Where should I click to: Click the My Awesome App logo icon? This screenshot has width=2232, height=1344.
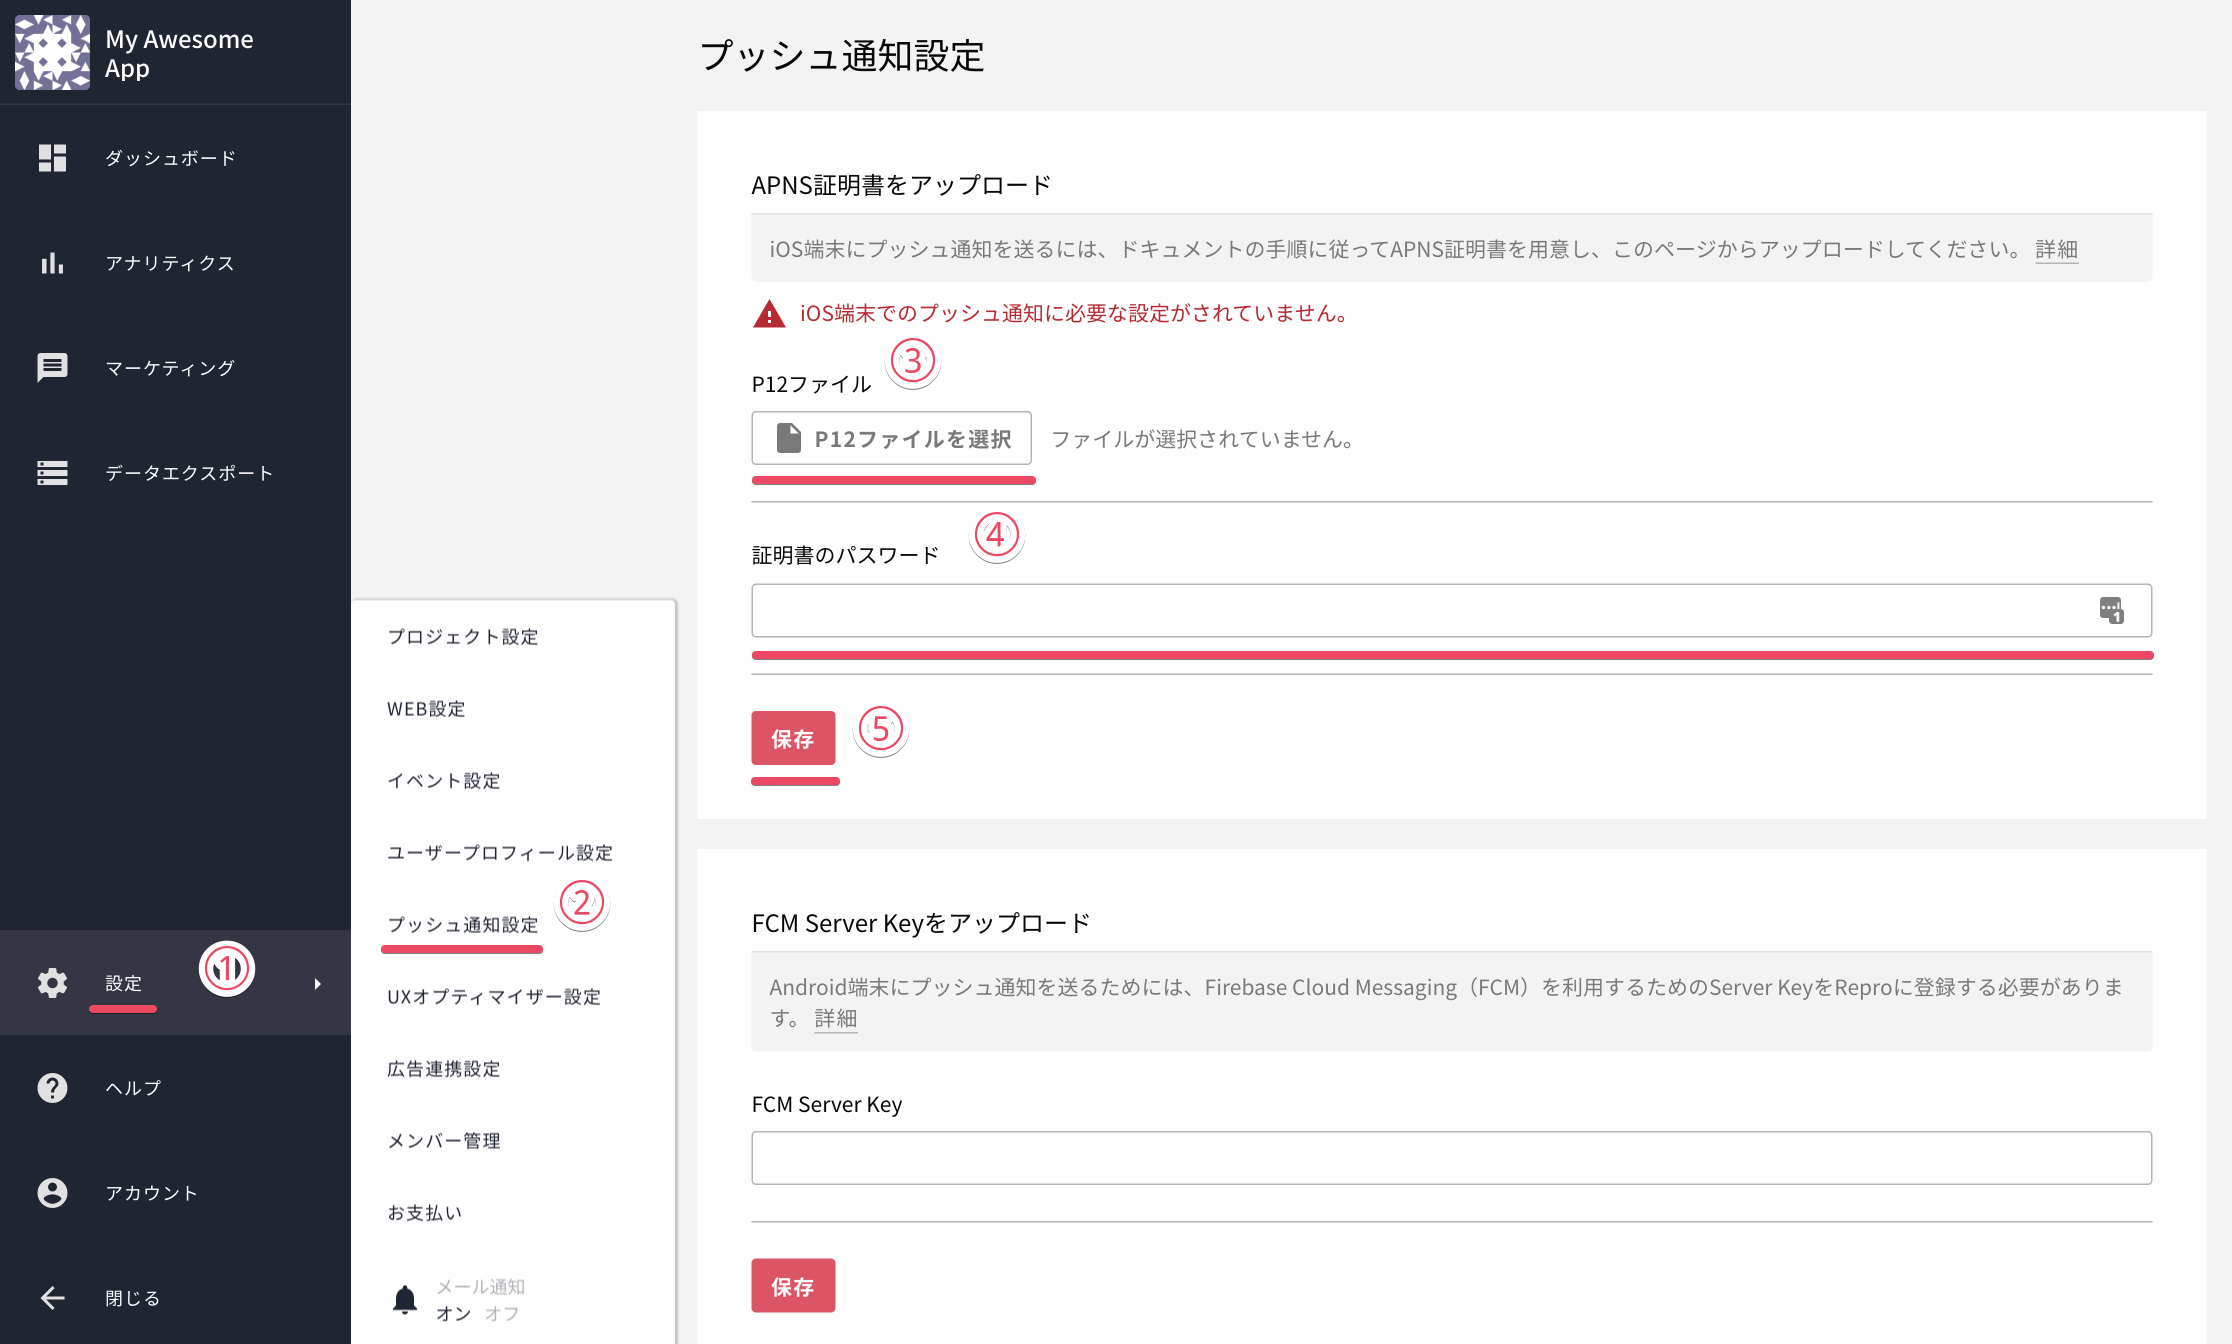52,52
